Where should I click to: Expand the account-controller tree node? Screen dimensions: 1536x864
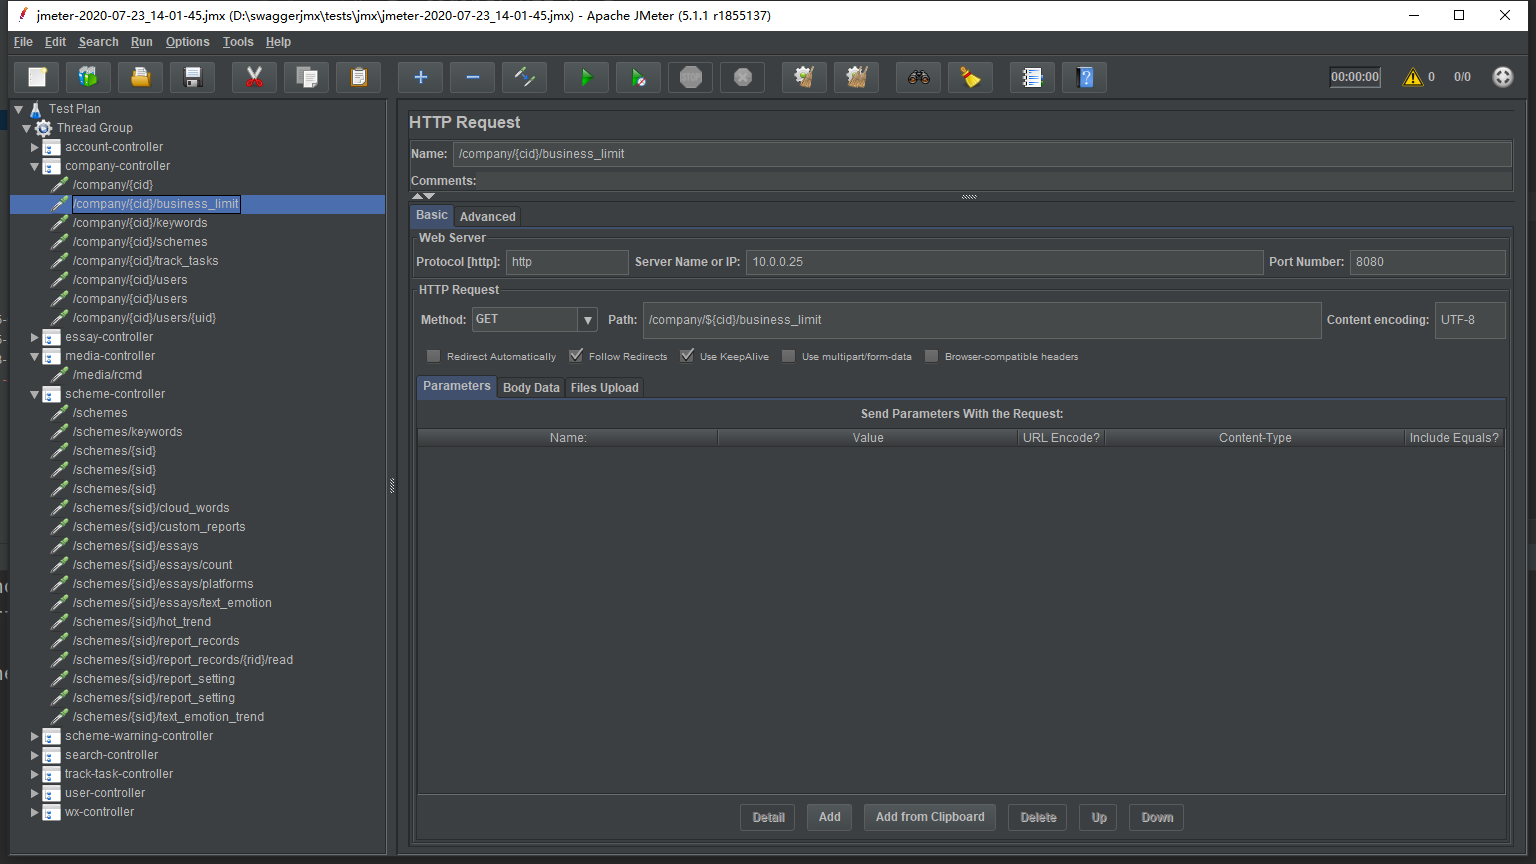[x=35, y=147]
